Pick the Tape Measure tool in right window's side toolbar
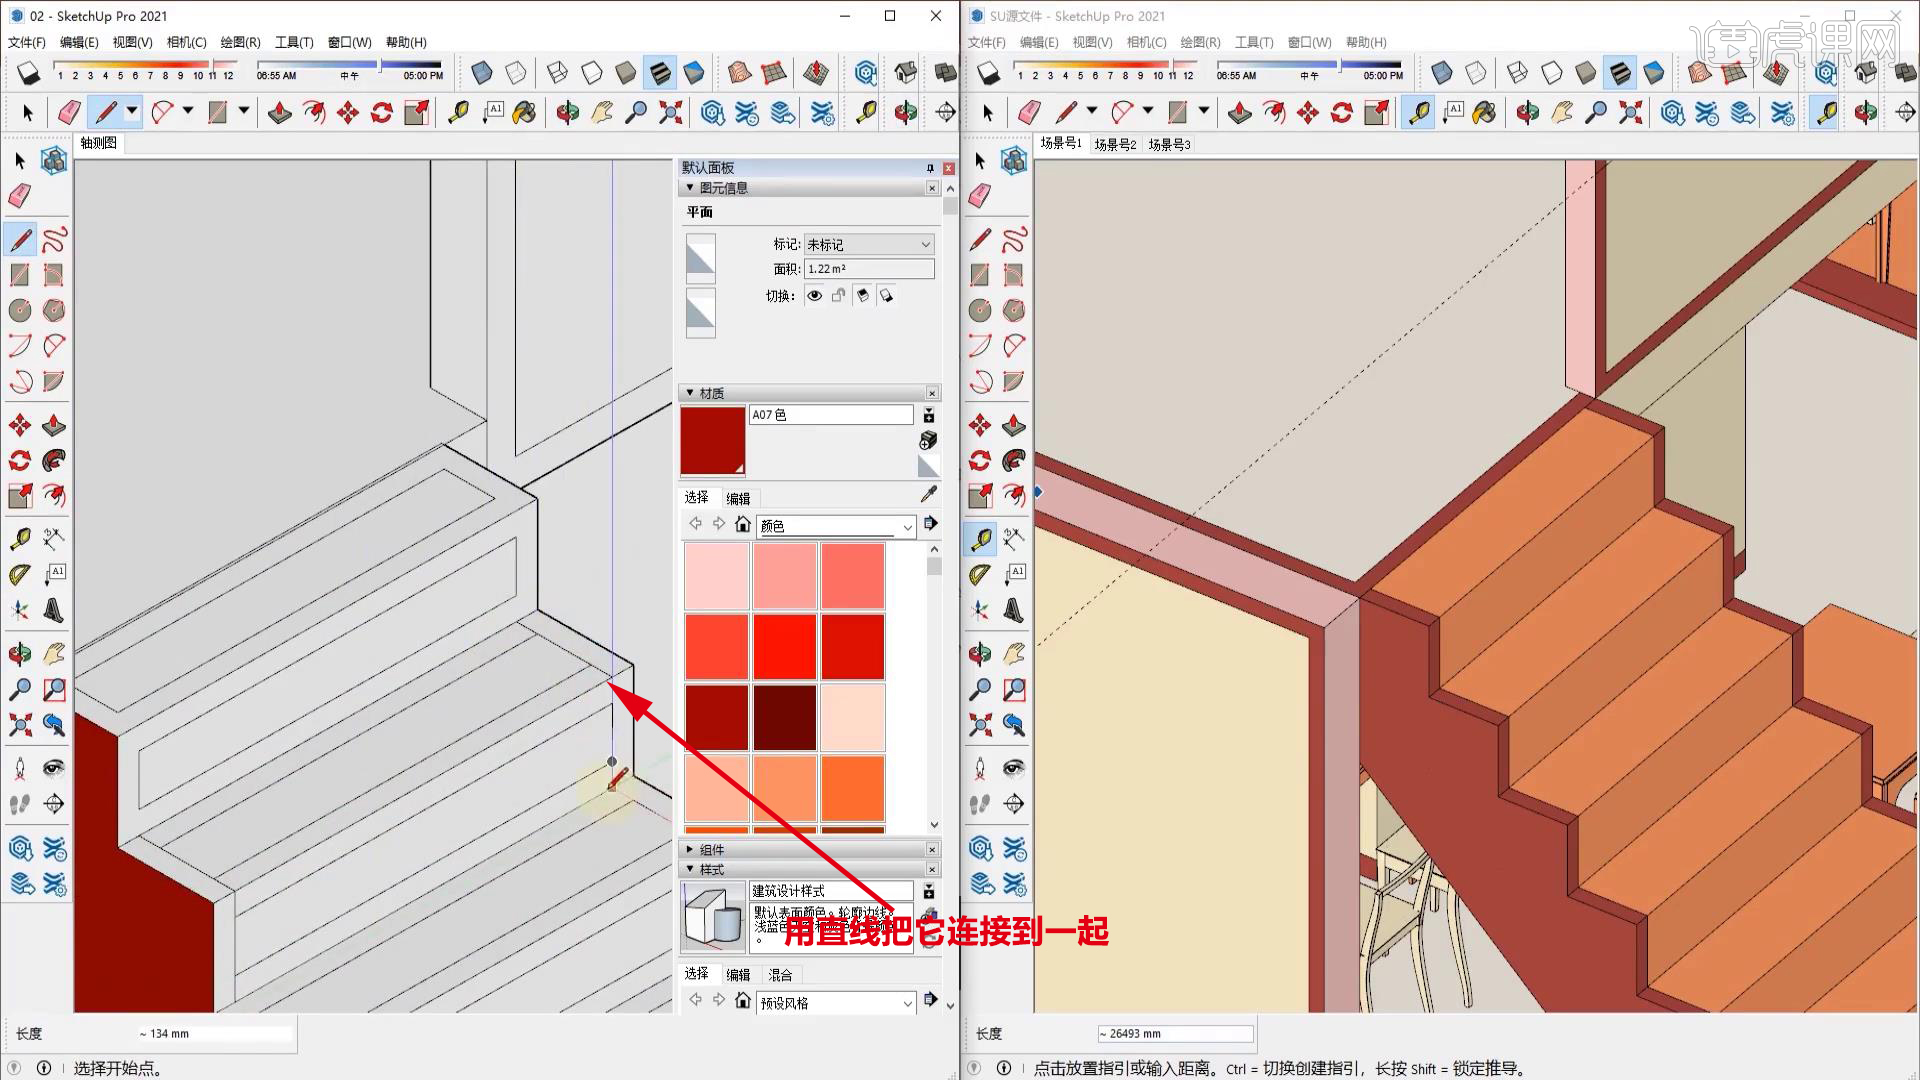The height and width of the screenshot is (1080, 1920). [980, 539]
